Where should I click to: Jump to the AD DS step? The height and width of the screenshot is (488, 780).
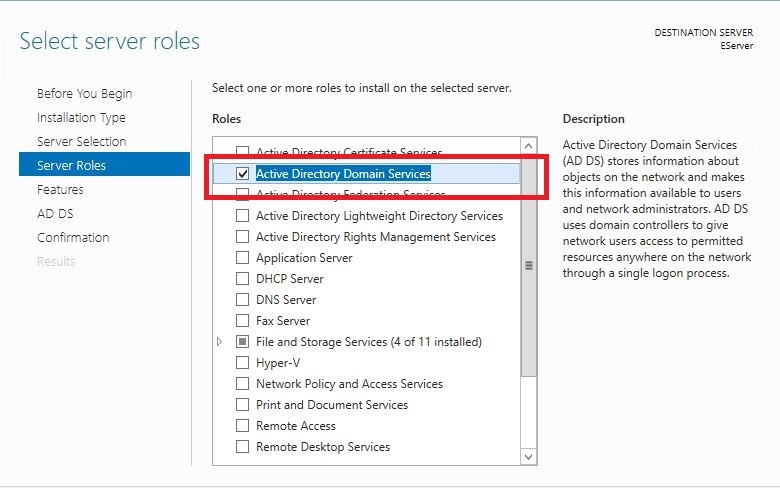55,214
